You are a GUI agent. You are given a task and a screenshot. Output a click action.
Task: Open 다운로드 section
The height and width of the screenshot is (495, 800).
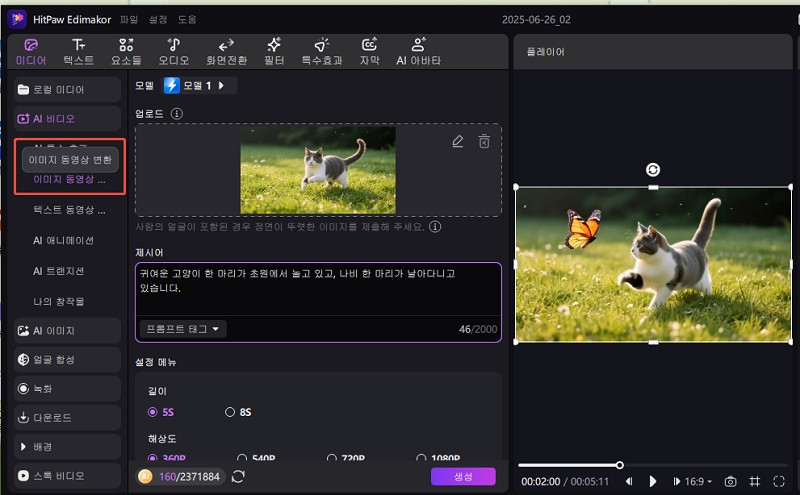pyautogui.click(x=67, y=418)
